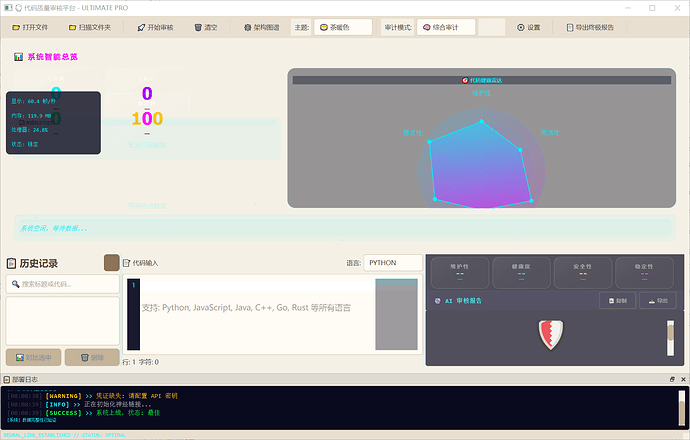Open 设置 (settings) in the toolbar
Screen dimensions: 690x440
(x=529, y=27)
